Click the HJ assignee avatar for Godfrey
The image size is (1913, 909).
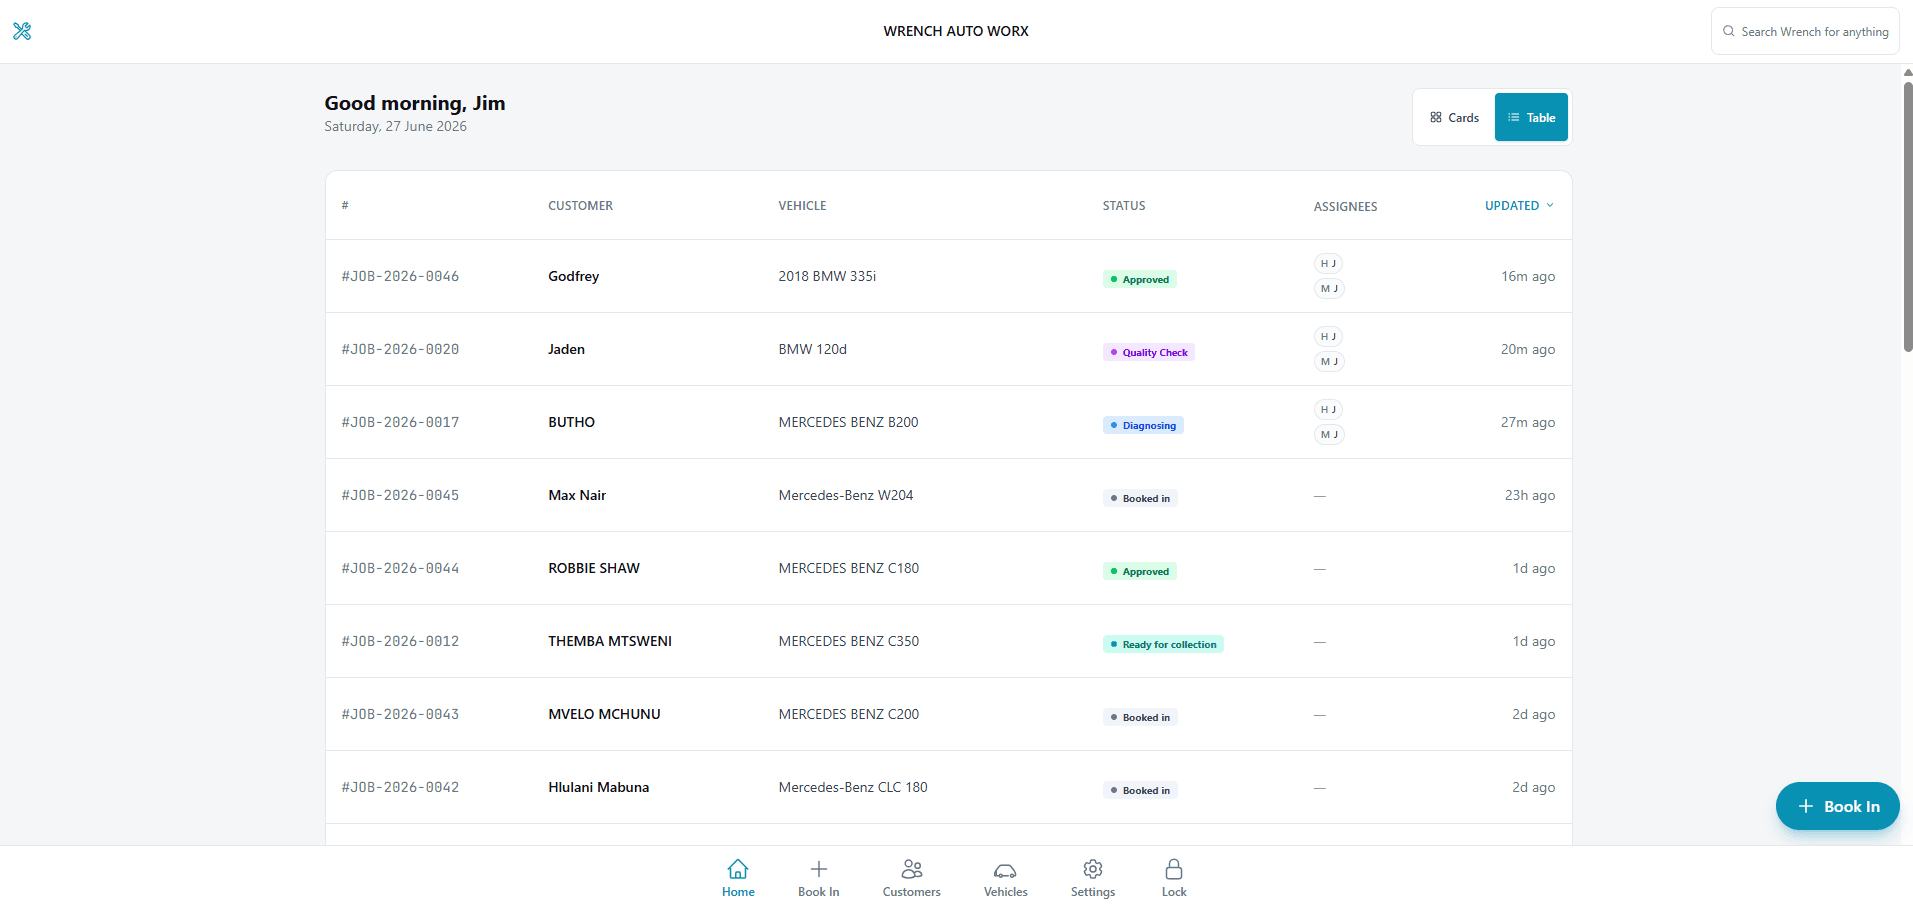1328,264
